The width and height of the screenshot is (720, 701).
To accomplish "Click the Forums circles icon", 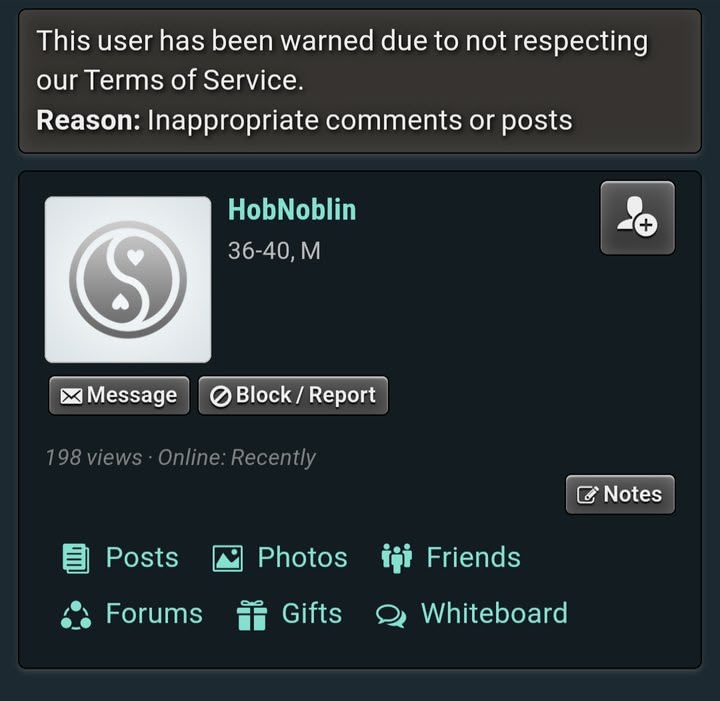I will coord(76,615).
